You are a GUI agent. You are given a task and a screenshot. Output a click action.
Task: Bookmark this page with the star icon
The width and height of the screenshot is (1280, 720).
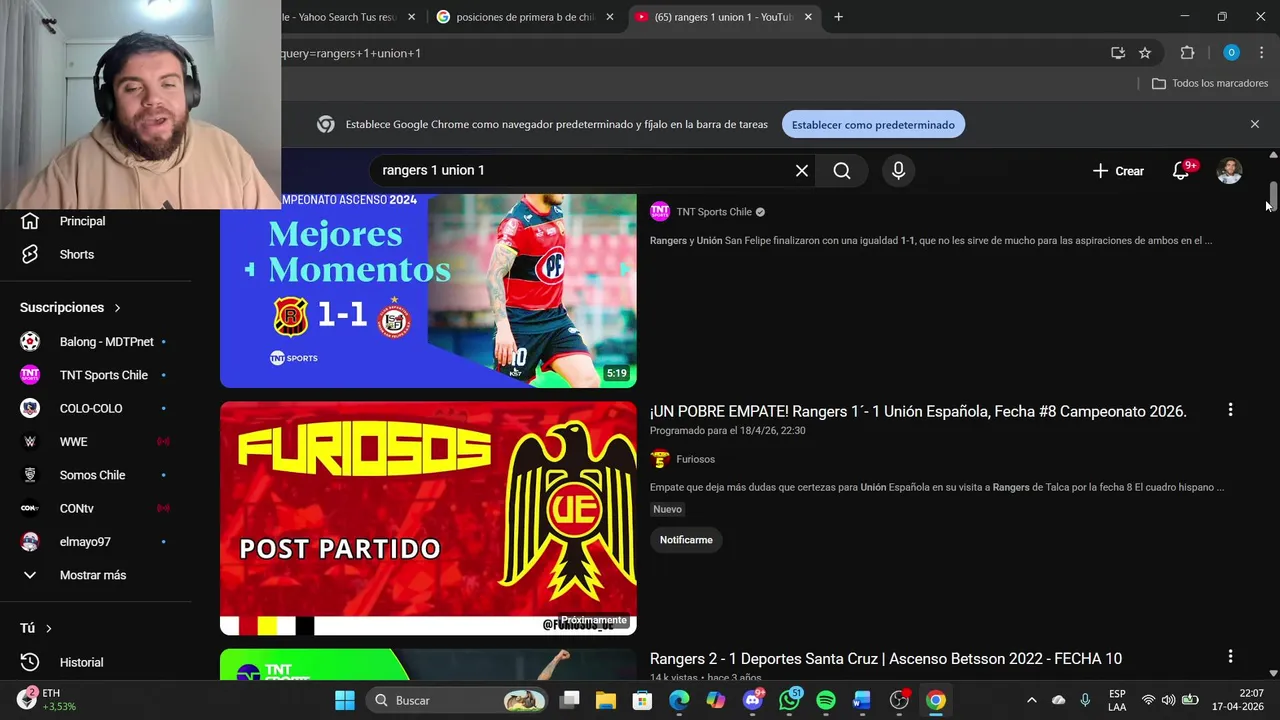tap(1145, 53)
